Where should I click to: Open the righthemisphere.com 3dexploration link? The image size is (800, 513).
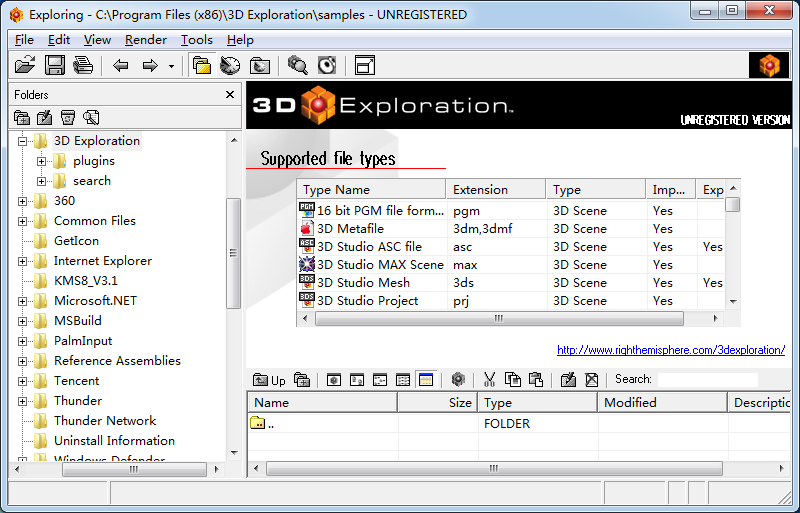(670, 350)
